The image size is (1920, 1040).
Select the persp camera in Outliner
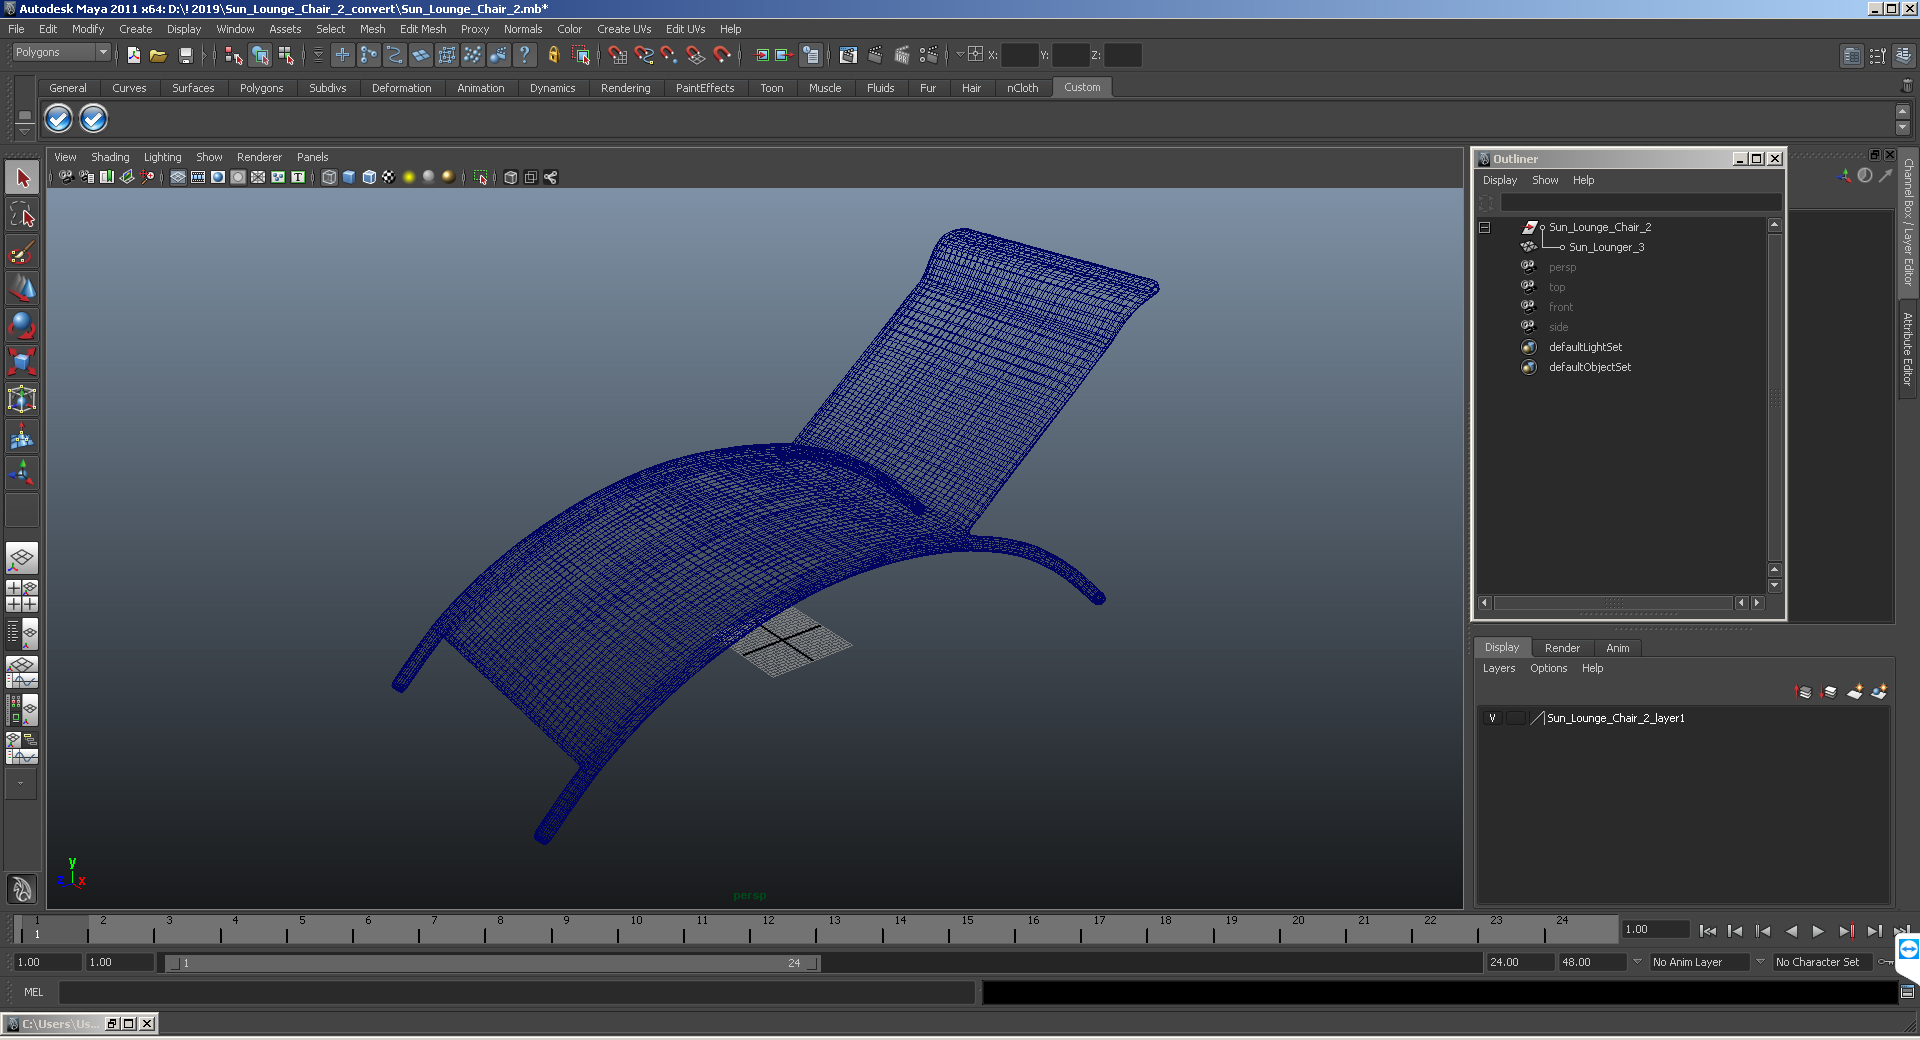coord(1562,267)
